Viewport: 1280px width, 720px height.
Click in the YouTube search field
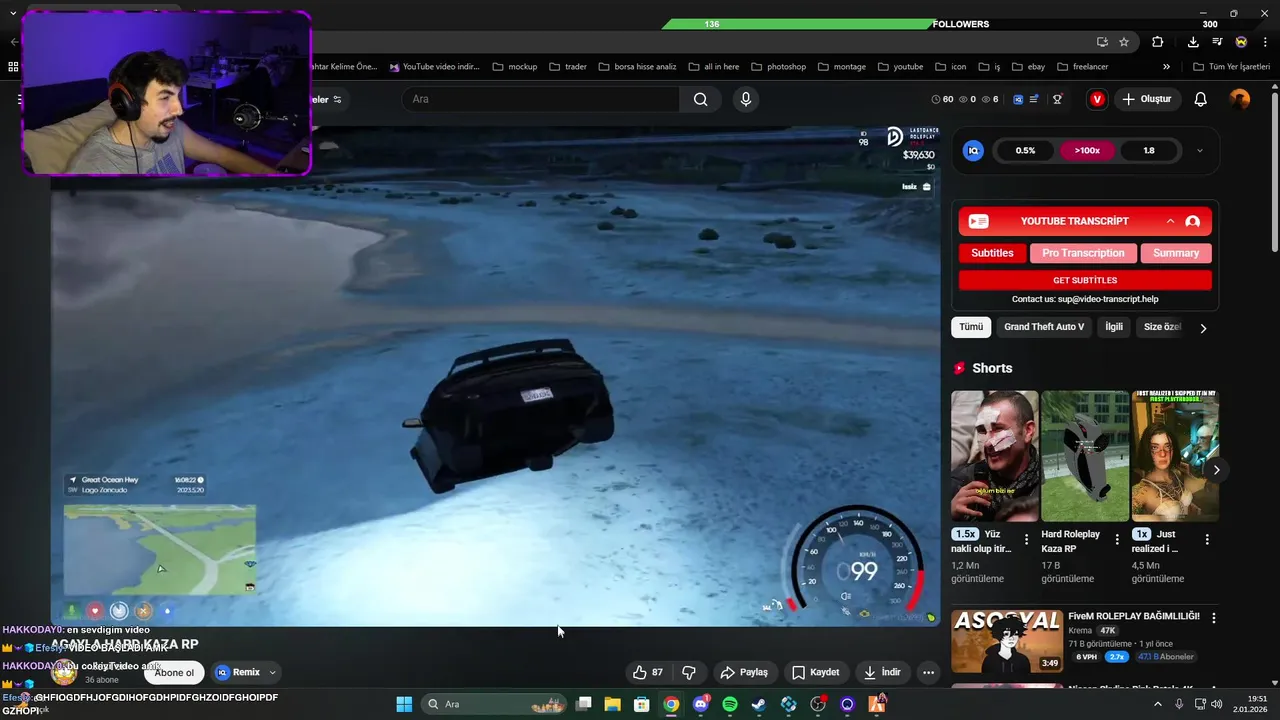click(x=540, y=99)
